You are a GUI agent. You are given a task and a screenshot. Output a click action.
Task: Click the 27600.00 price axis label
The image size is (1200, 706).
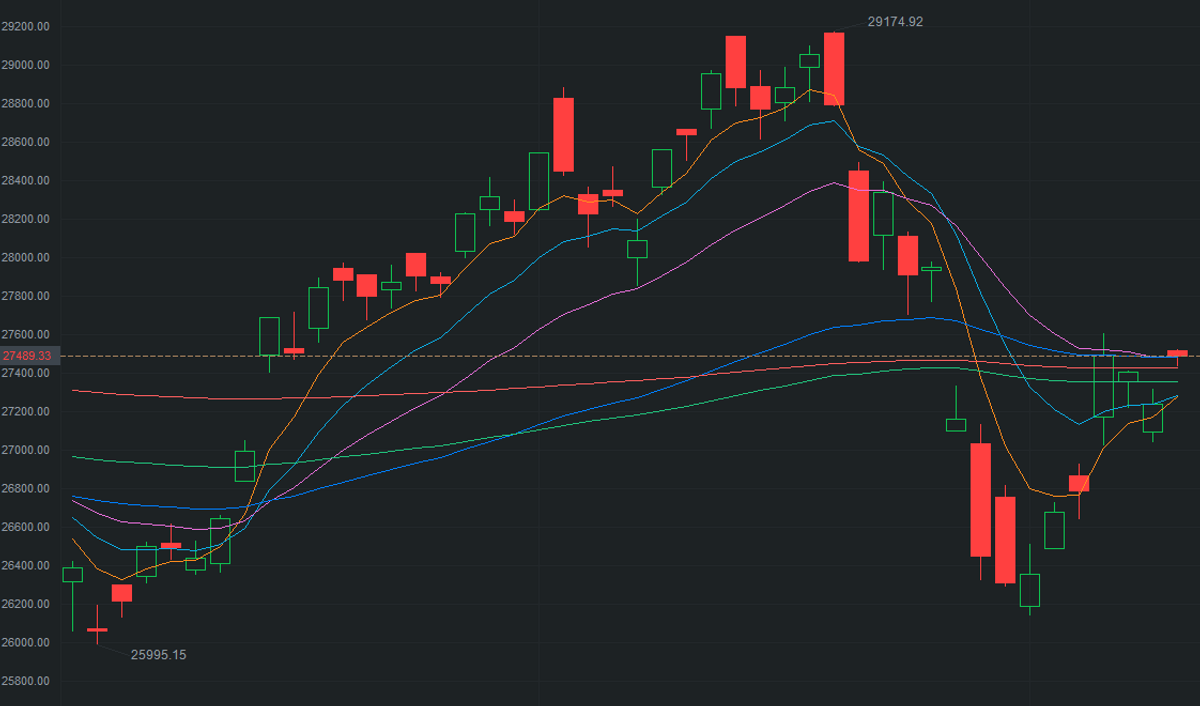pyautogui.click(x=26, y=335)
